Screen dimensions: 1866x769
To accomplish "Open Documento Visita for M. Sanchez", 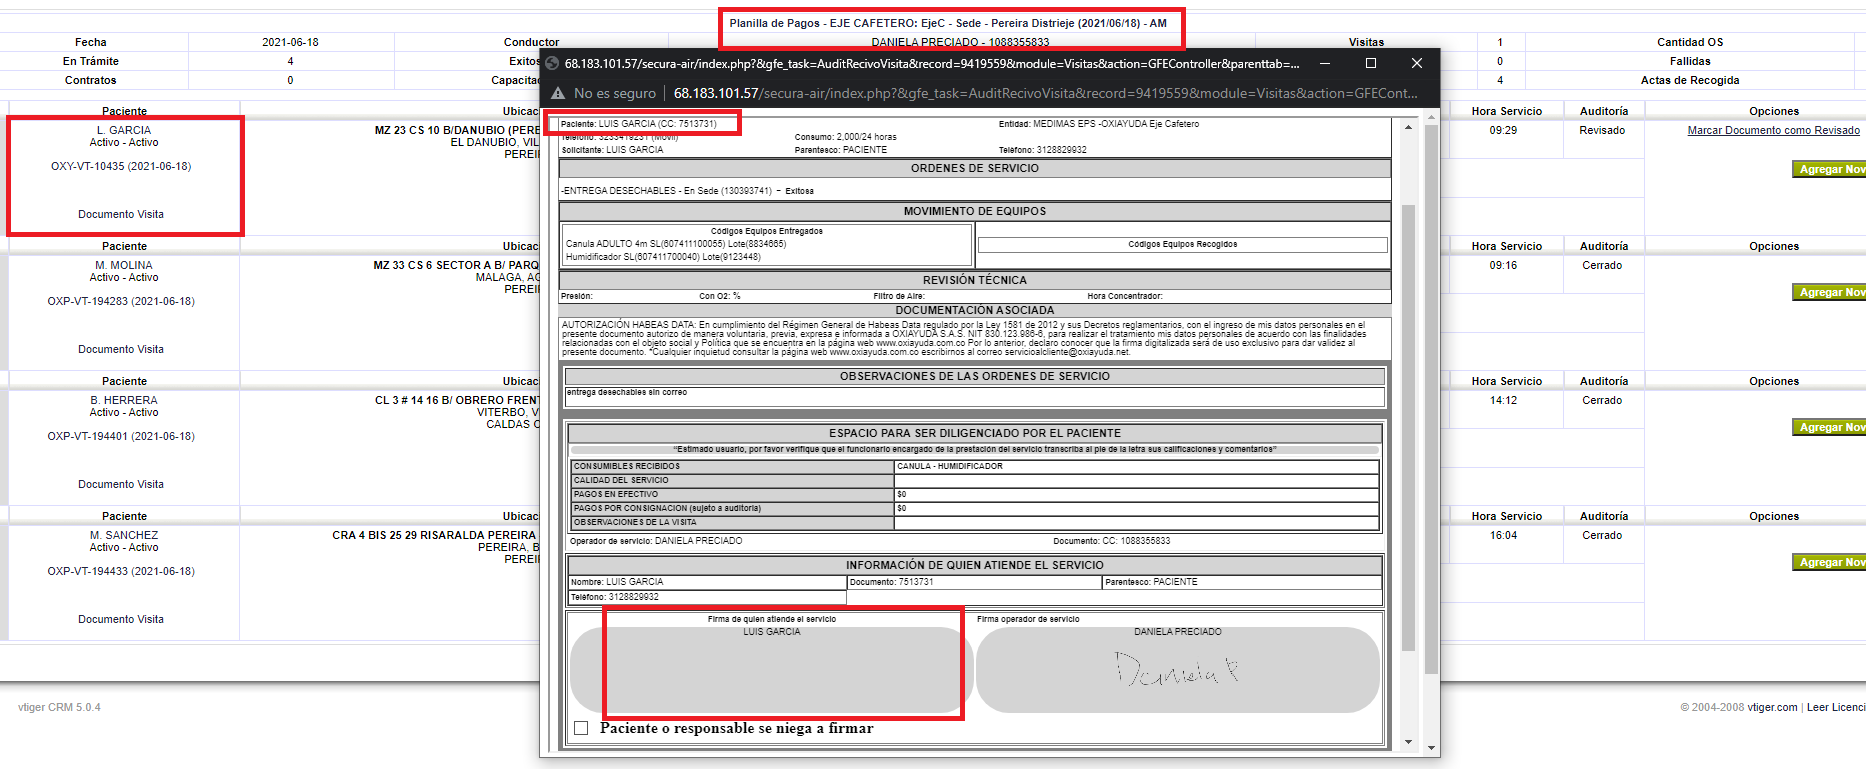I will [121, 619].
